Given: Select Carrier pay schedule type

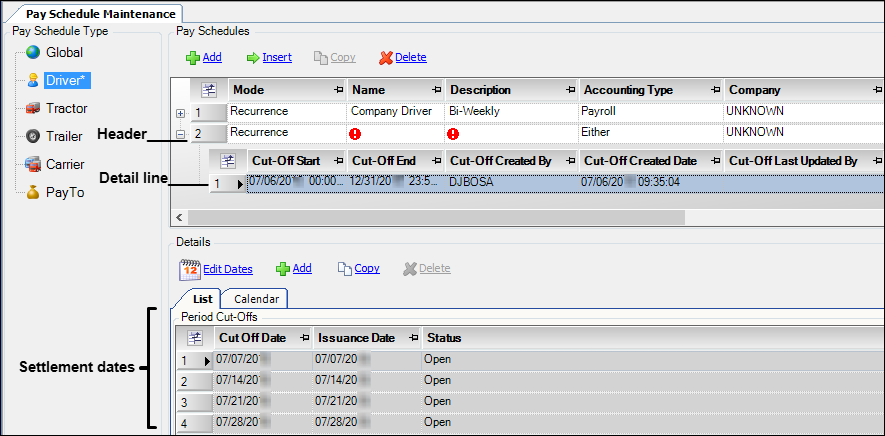Looking at the screenshot, I should tap(65, 164).
